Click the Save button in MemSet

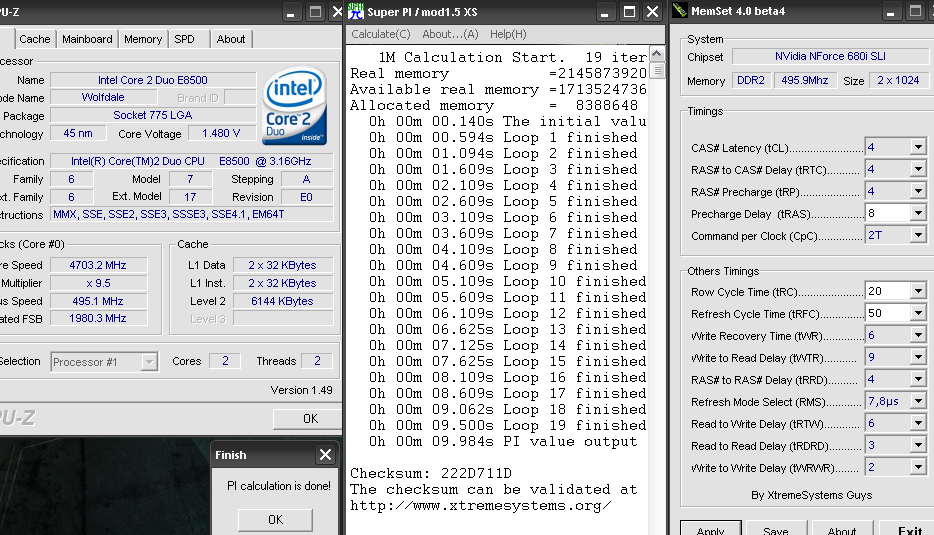[776, 529]
